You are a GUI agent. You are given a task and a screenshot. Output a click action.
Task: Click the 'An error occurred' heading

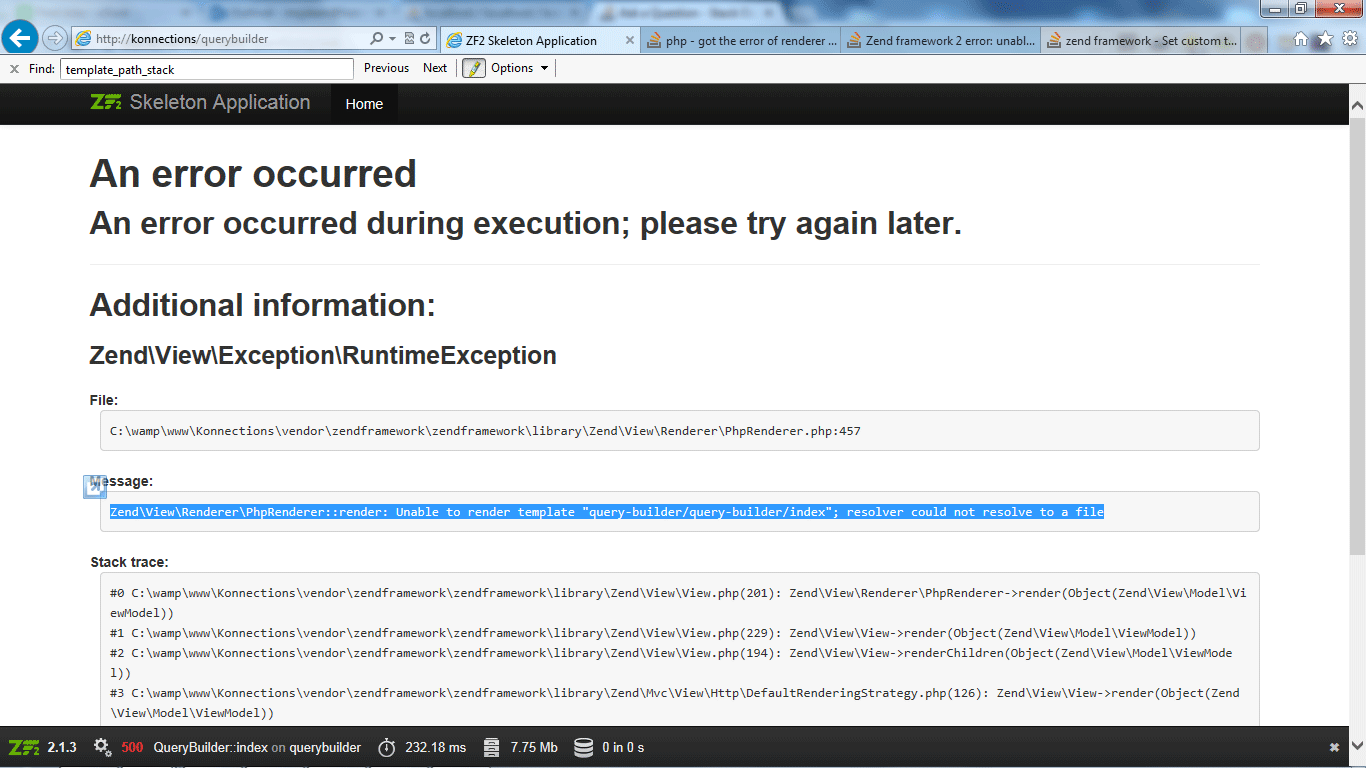[253, 174]
